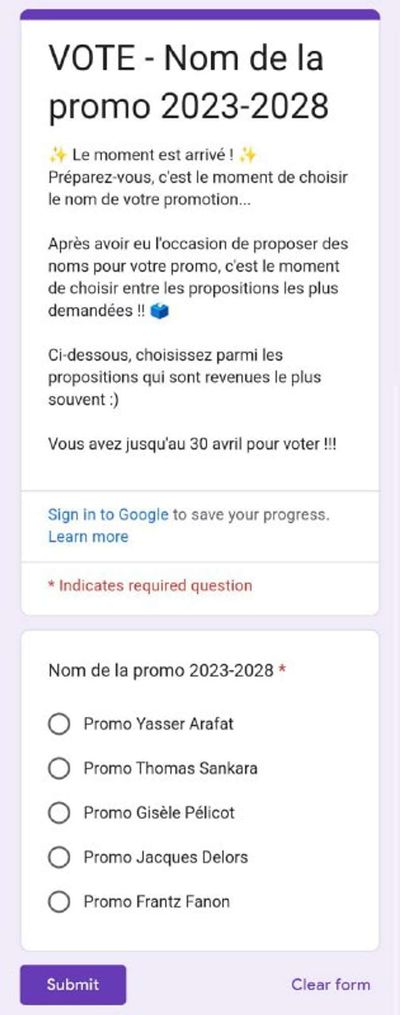
Task: Pick the Promo Gisèle Pélicot radio circle
Action: click(59, 812)
